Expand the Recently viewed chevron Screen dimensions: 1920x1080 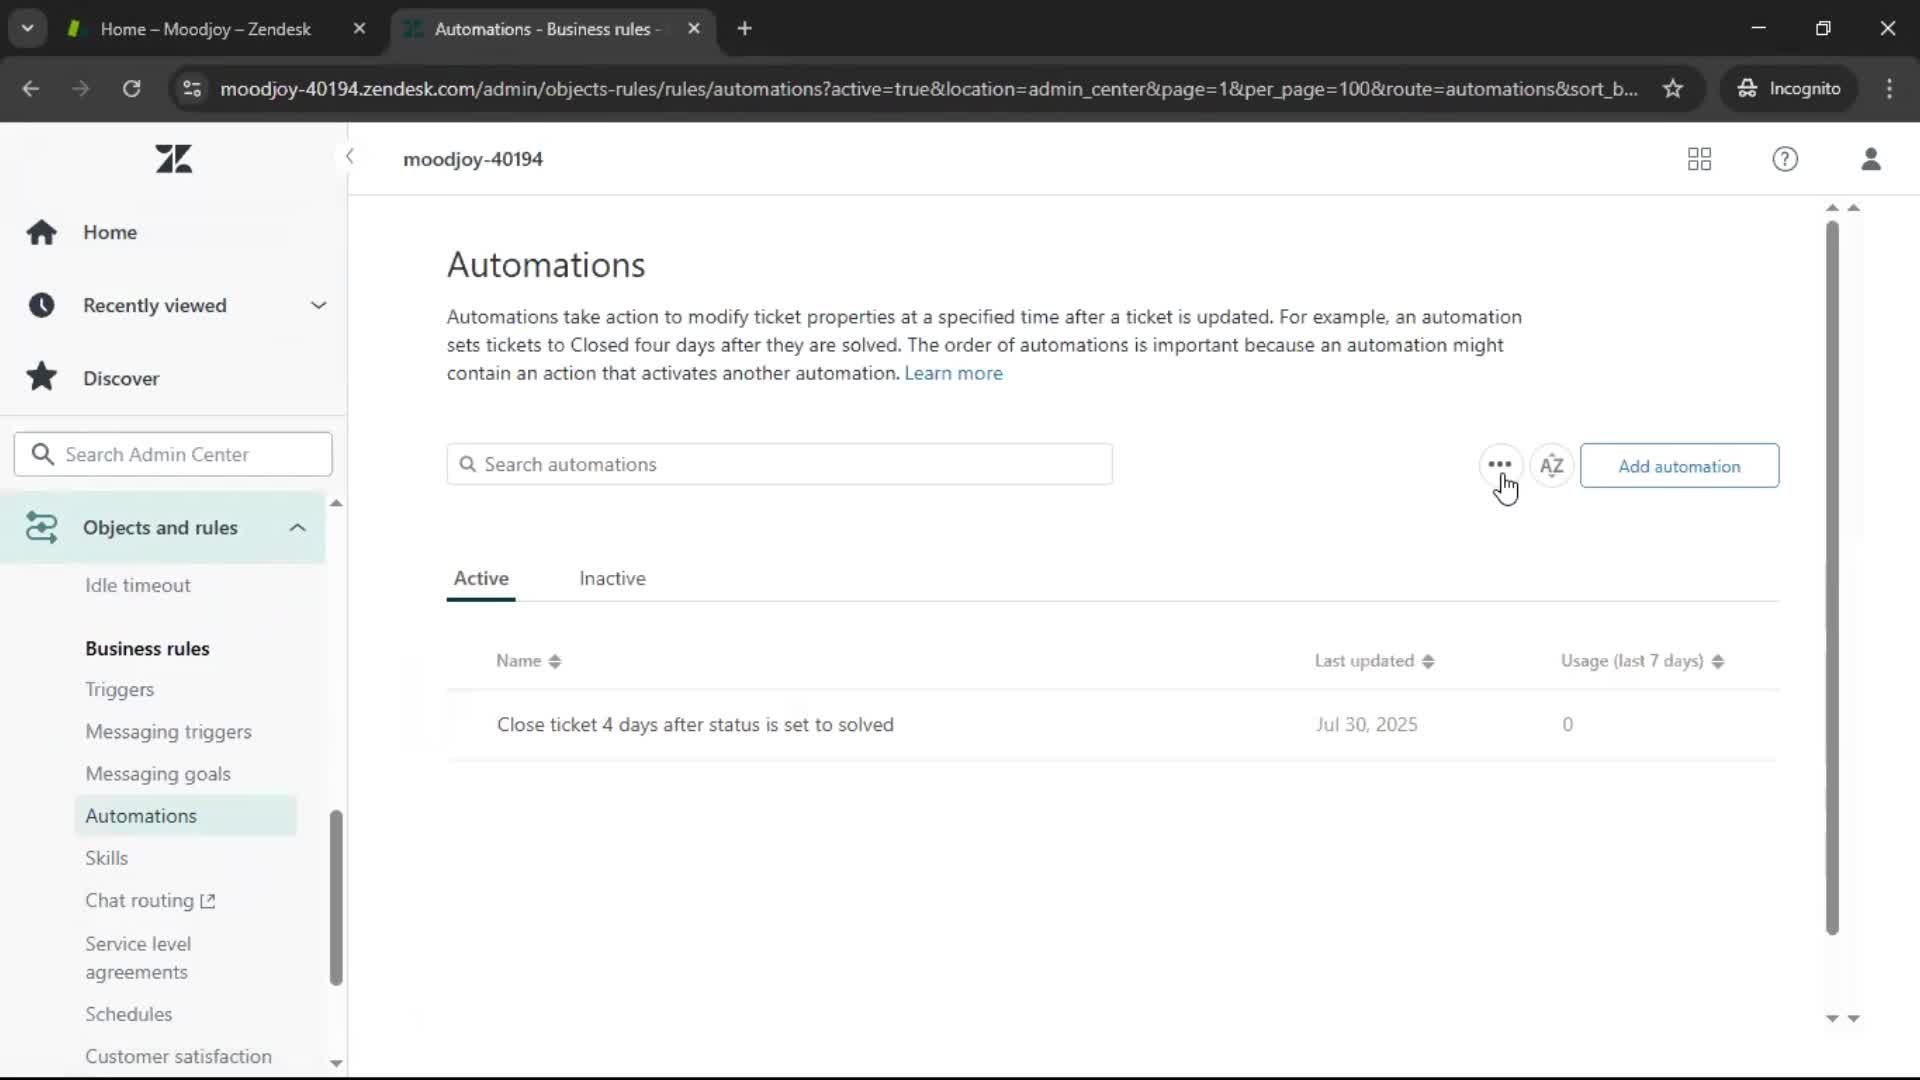point(318,305)
